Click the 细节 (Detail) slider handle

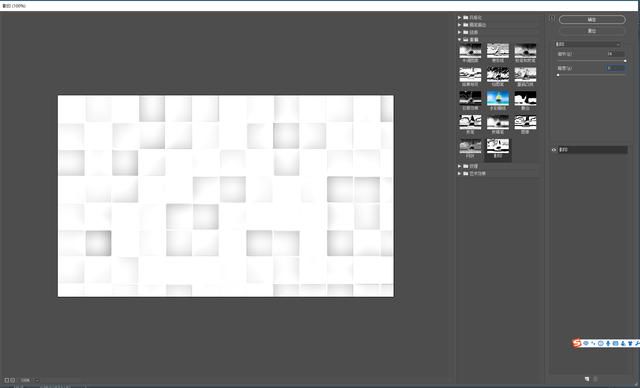coord(625,61)
